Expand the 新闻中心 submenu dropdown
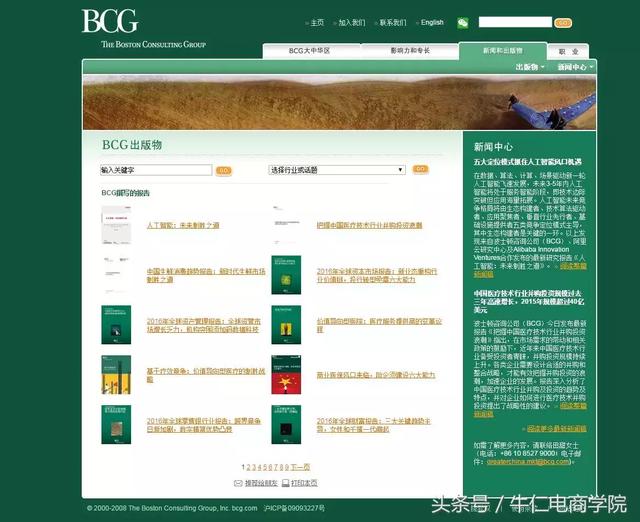Screen dimensions: 640x522 [x=576, y=67]
